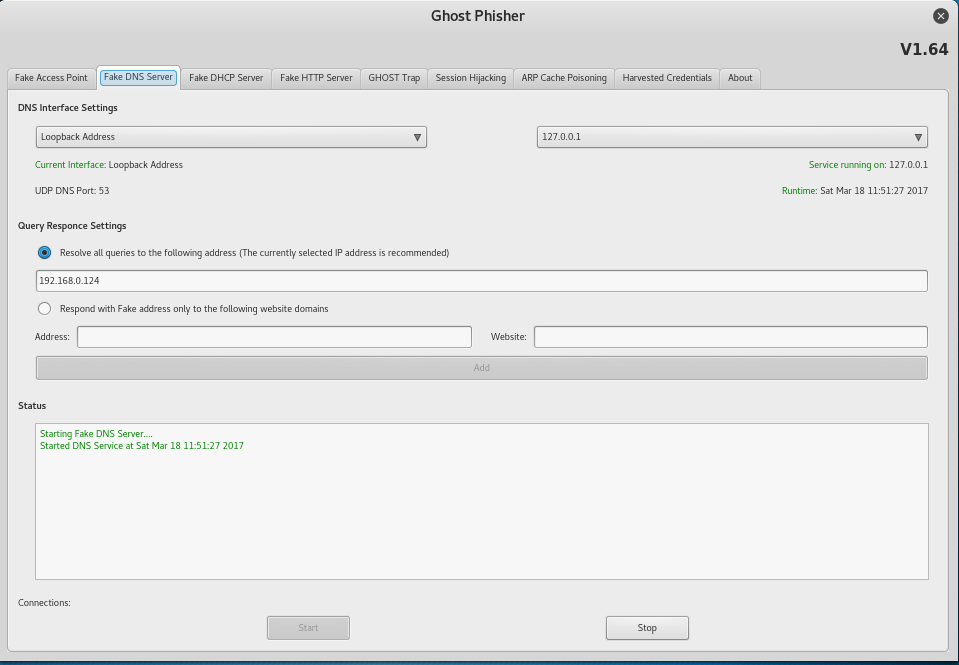Click the 'UDP DNS Port: 53' text
This screenshot has width=959, height=665.
point(72,191)
